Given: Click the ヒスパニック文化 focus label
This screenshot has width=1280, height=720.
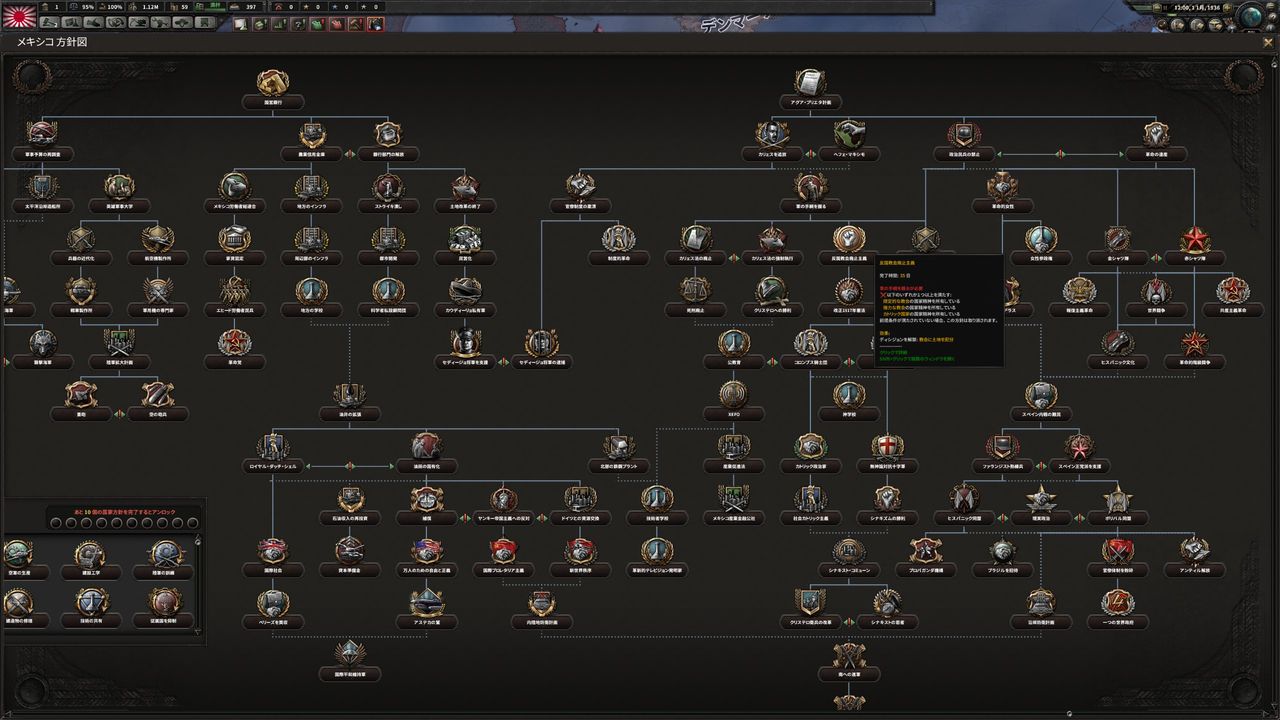Looking at the screenshot, I should coord(1118,363).
